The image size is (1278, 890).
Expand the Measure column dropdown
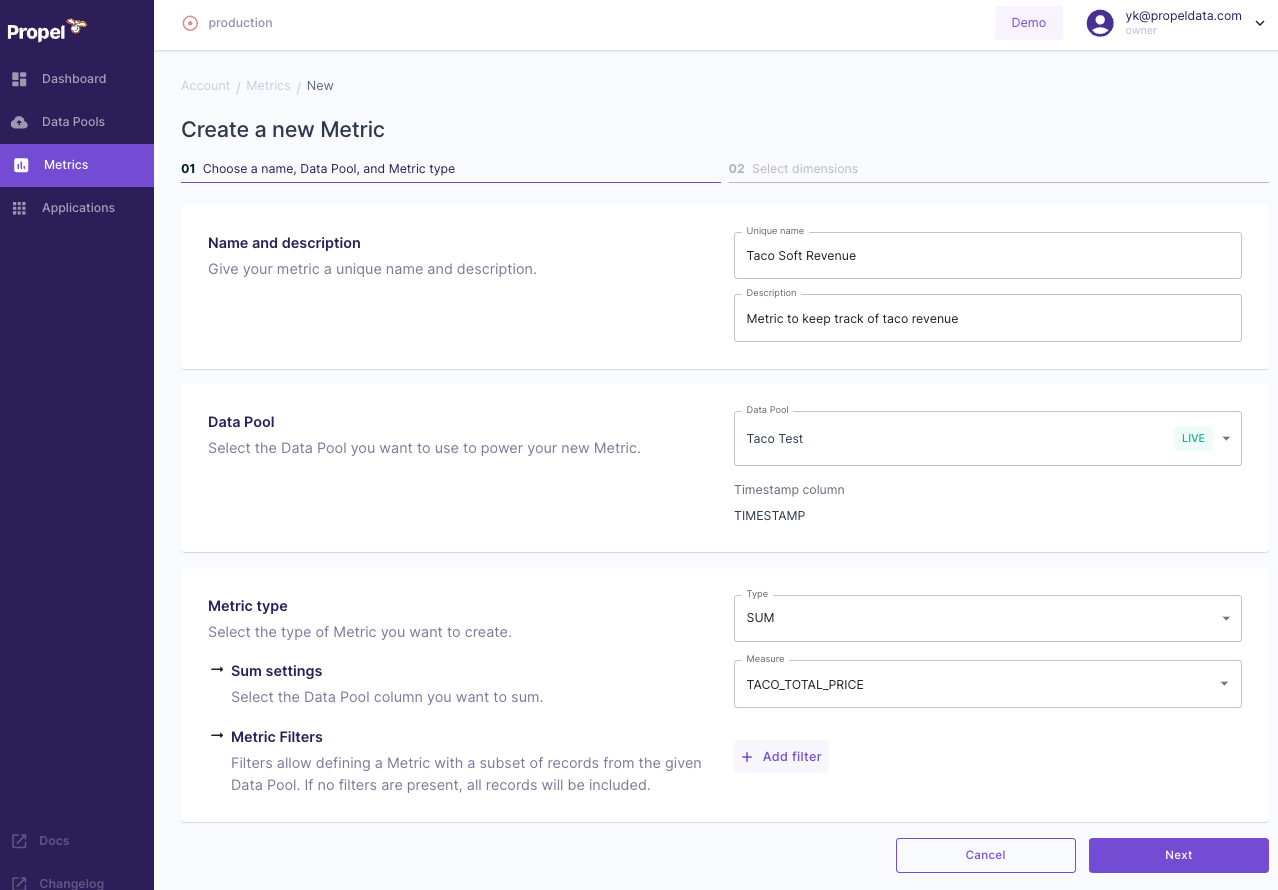tap(1223, 684)
